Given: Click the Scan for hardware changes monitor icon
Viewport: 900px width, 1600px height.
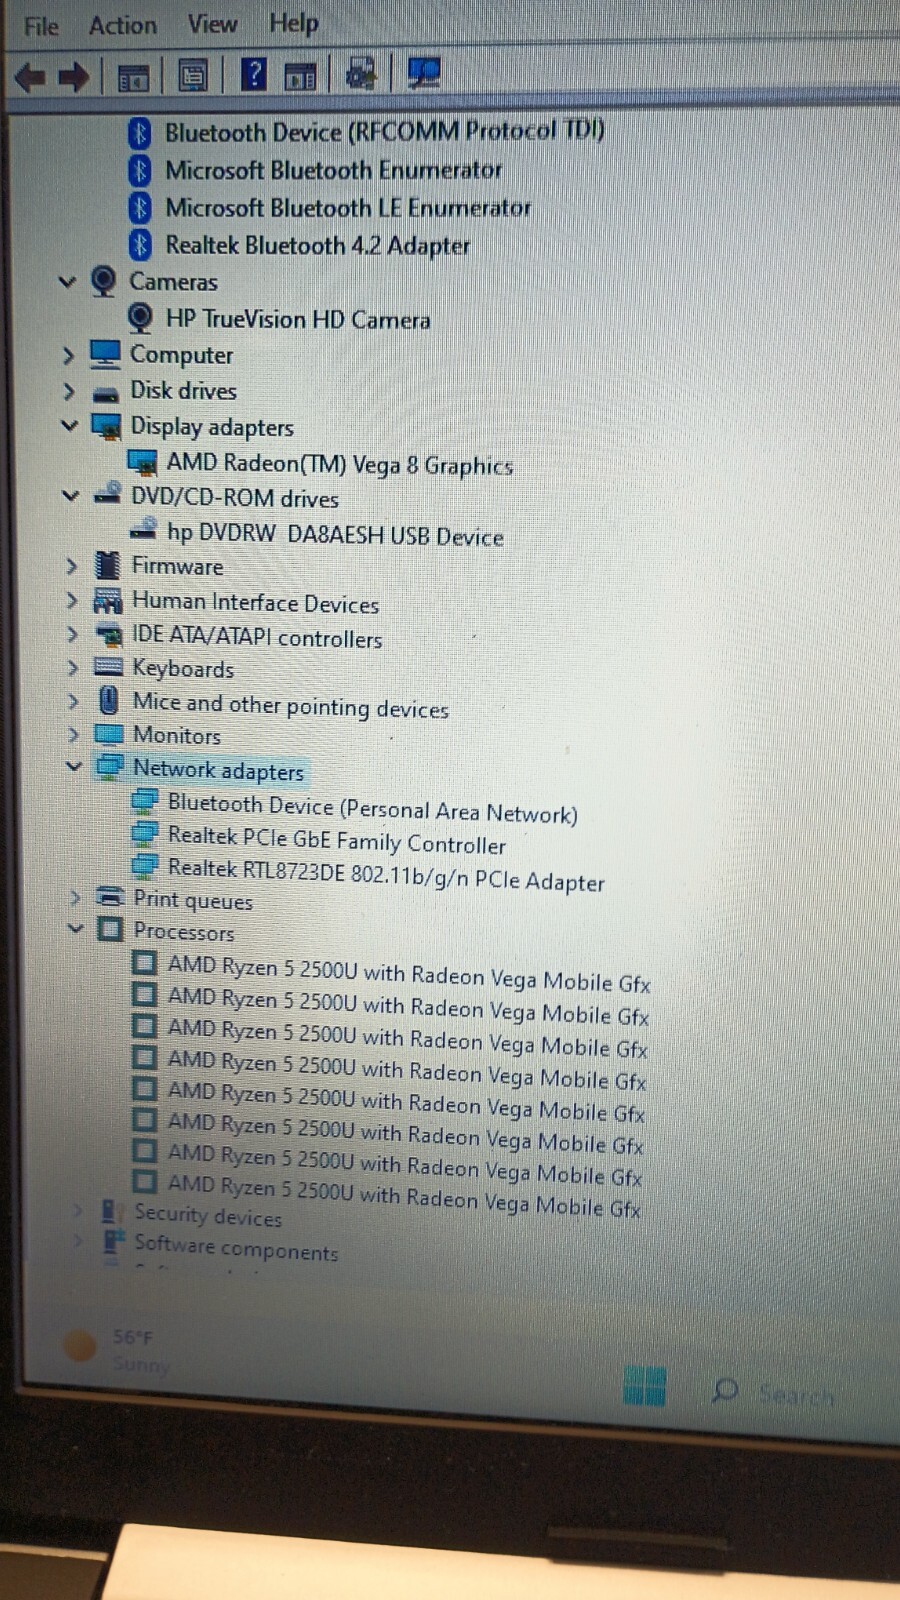Looking at the screenshot, I should (424, 73).
